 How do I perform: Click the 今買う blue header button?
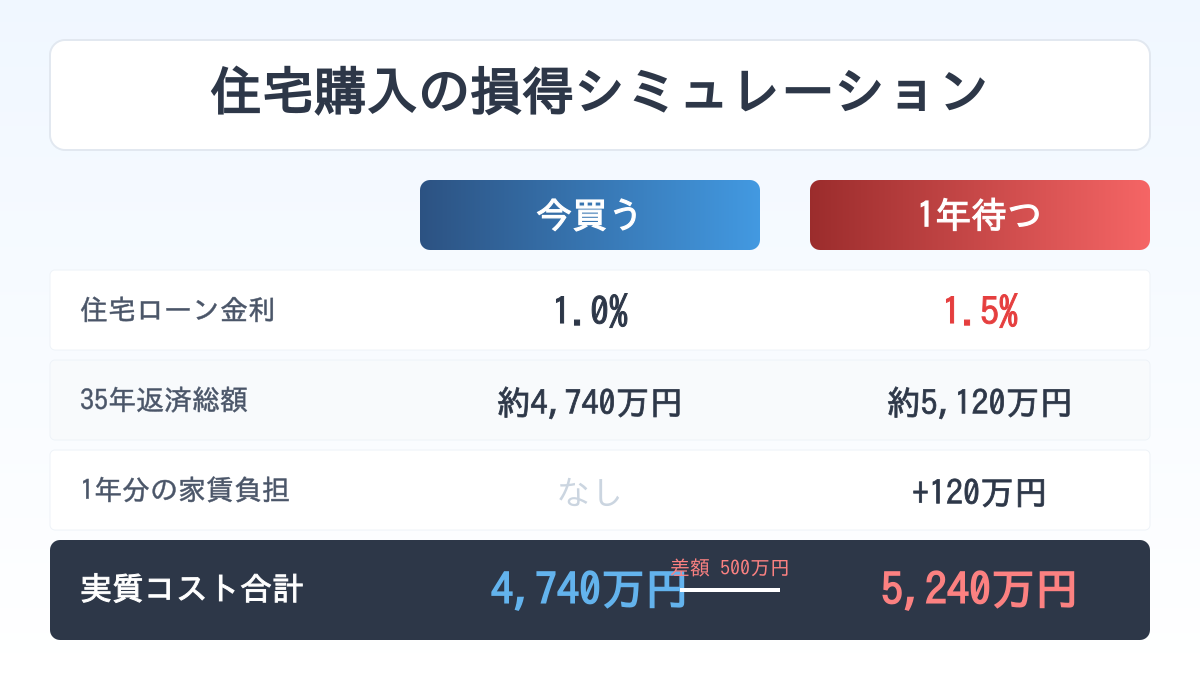(589, 215)
